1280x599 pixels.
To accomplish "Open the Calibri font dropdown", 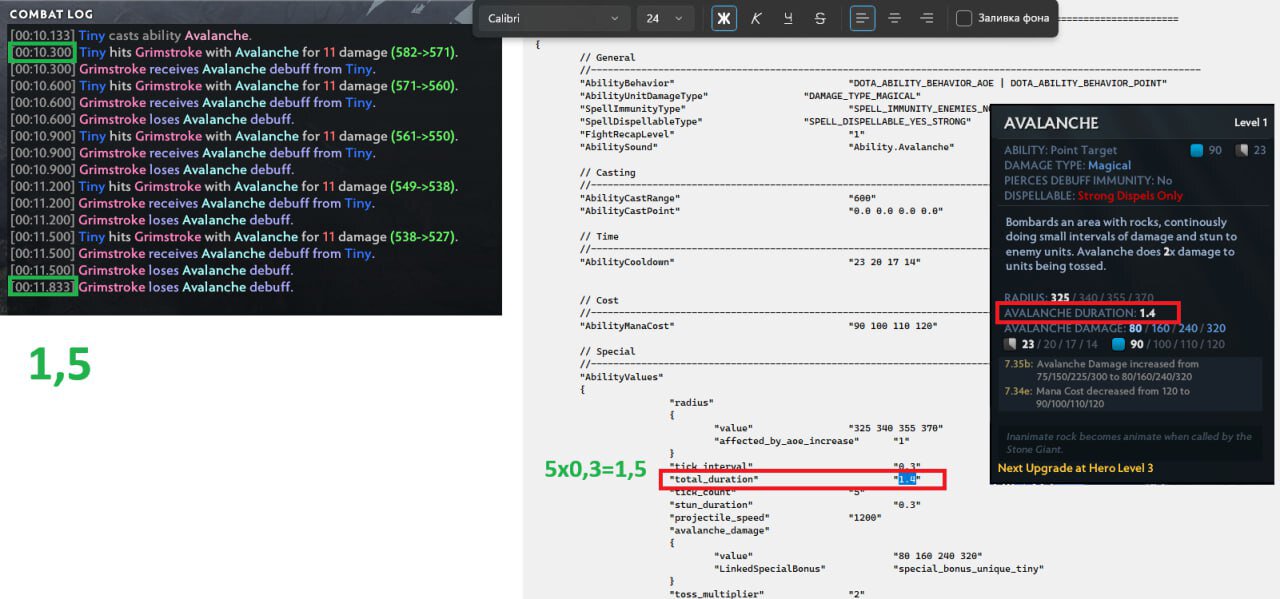I will point(553,18).
